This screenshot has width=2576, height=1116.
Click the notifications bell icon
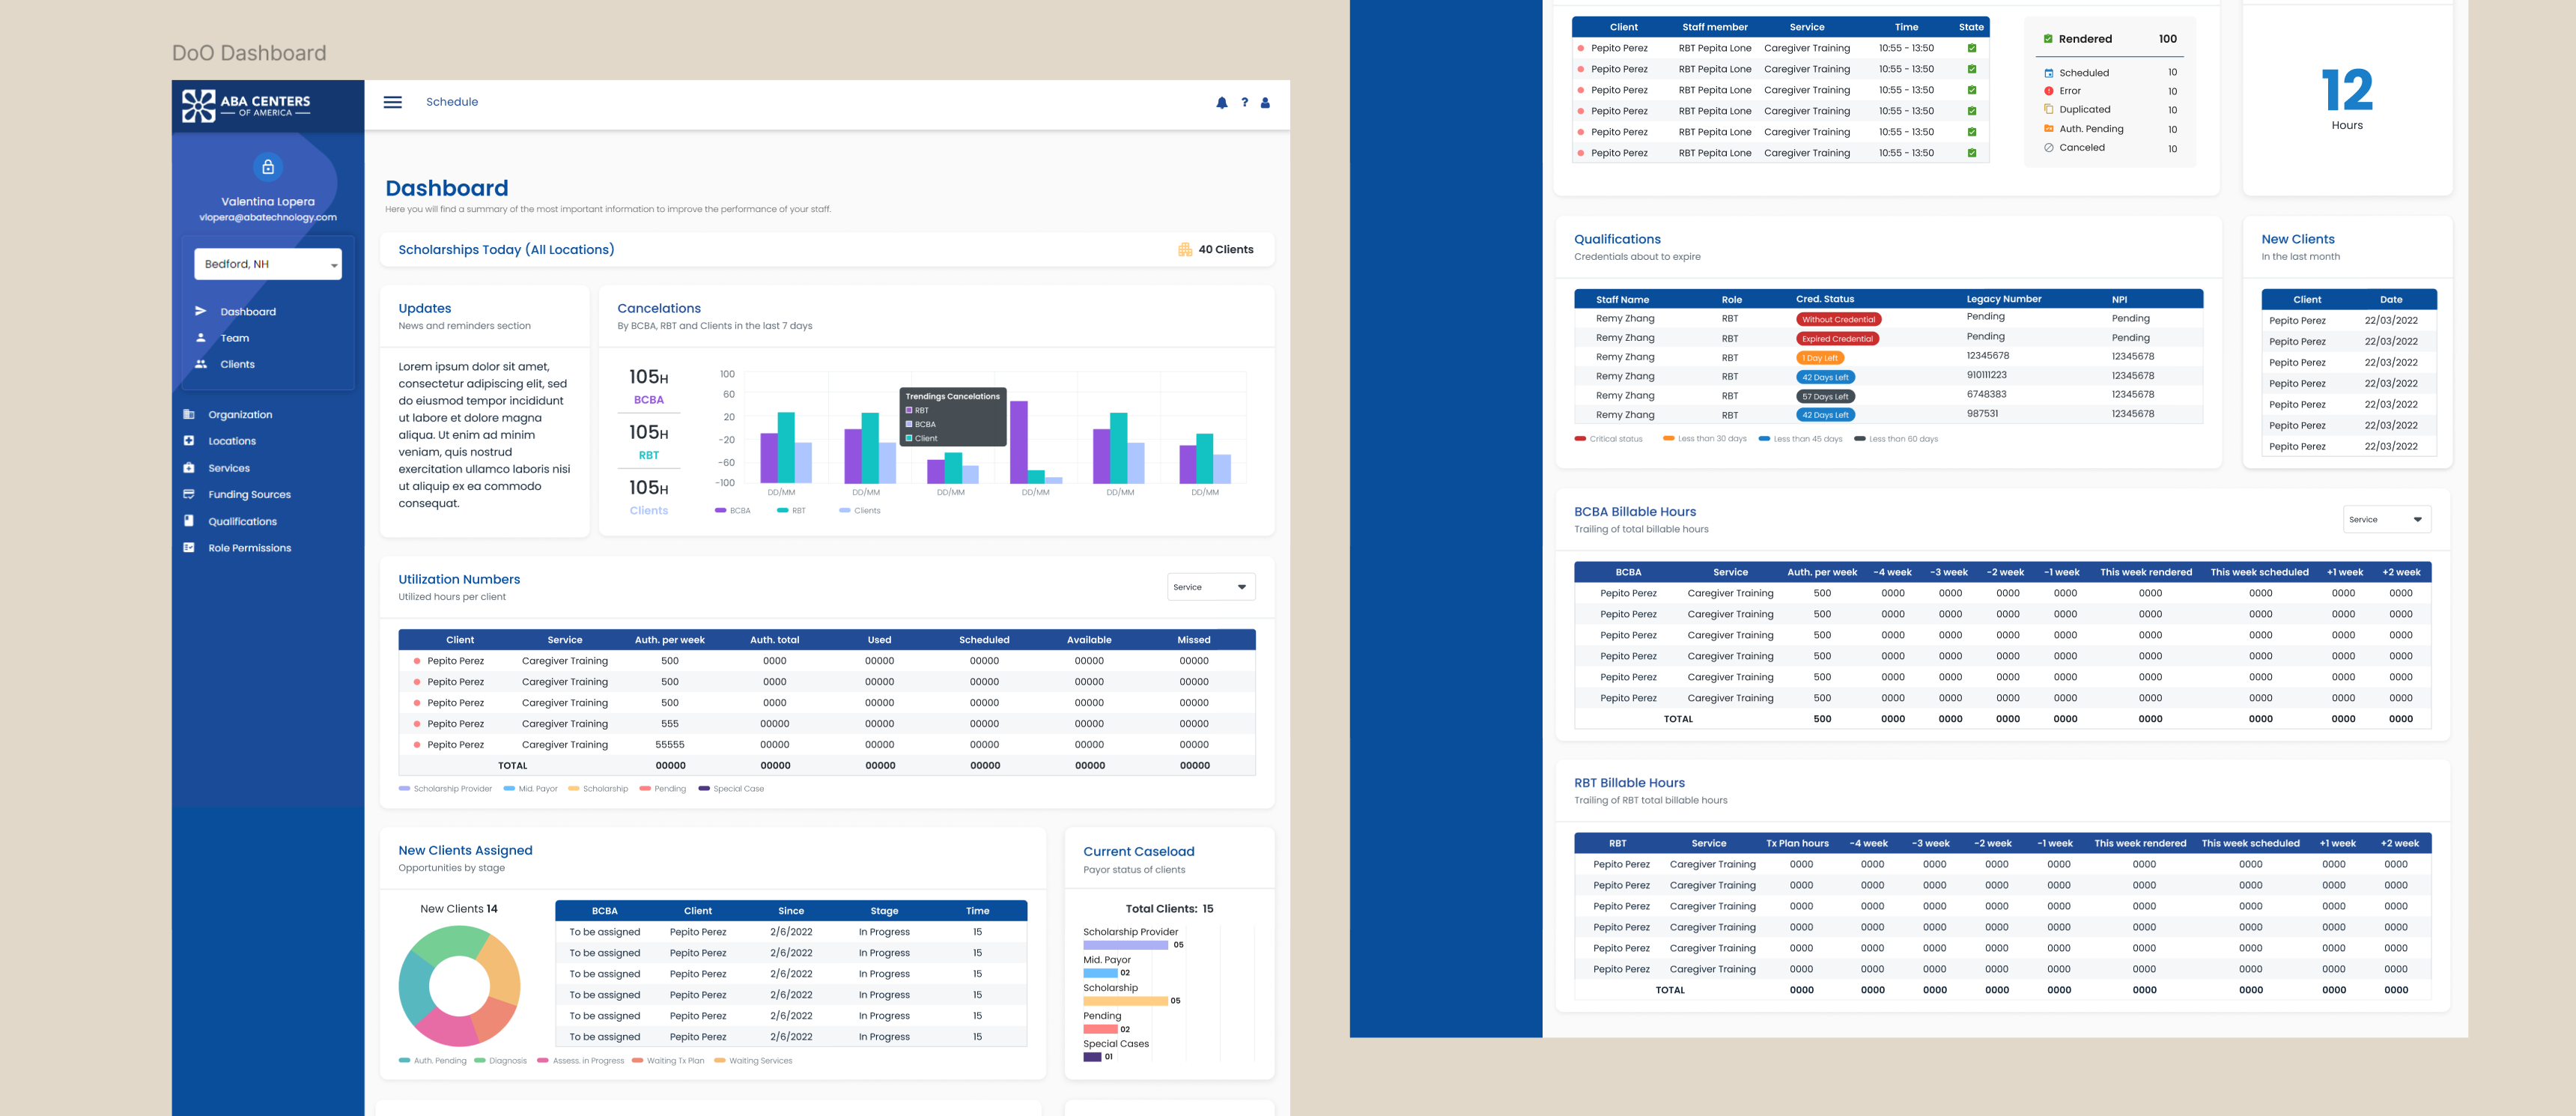(x=1221, y=103)
